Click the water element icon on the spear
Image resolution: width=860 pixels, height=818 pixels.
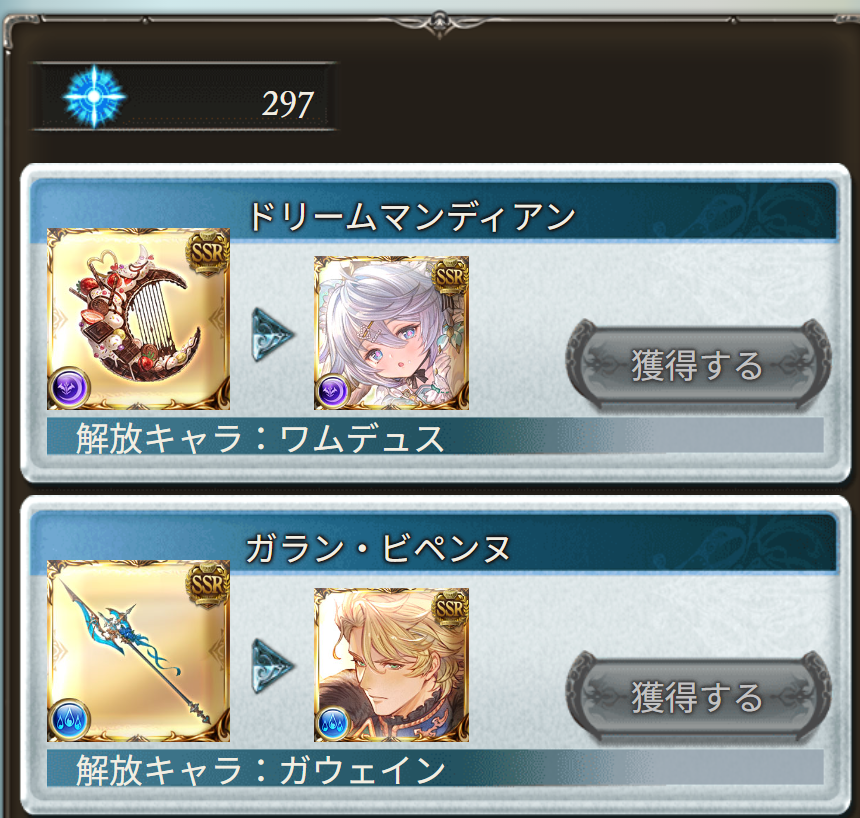tap(69, 719)
